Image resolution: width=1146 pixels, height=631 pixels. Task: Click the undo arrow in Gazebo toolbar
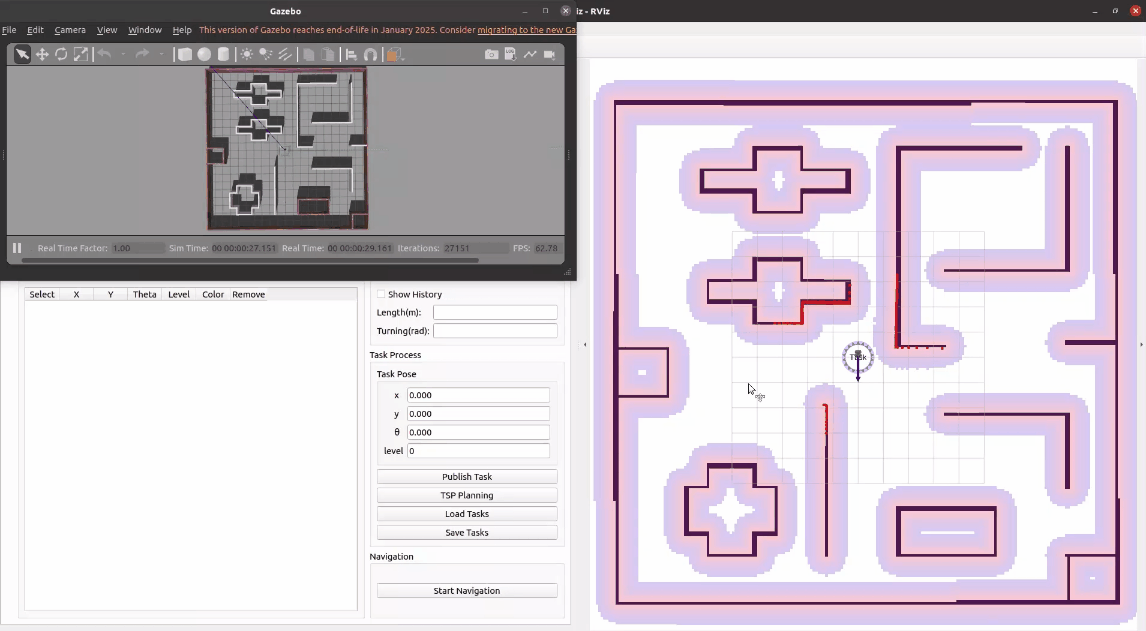105,54
